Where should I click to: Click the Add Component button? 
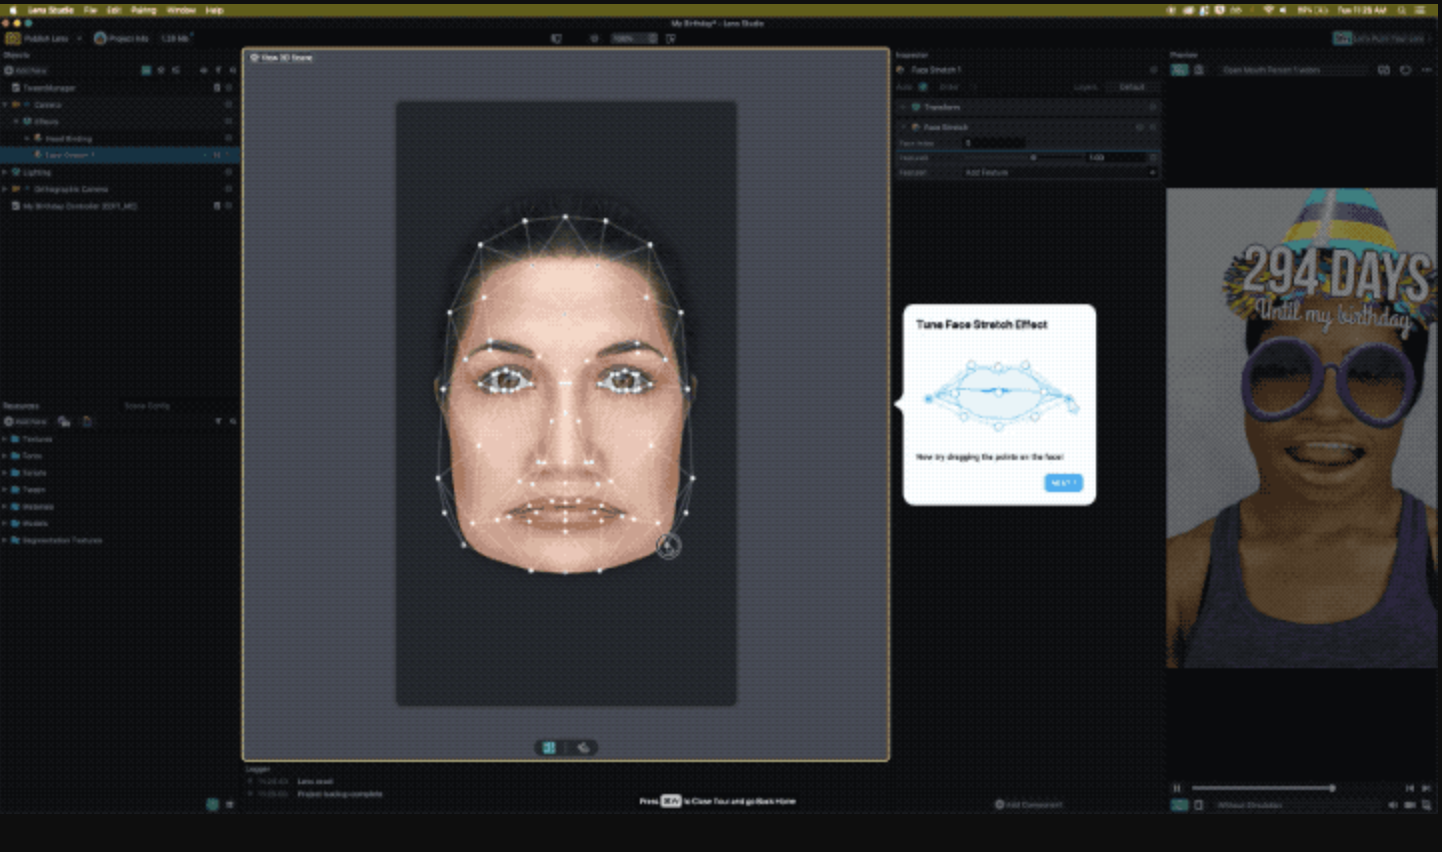[1029, 804]
